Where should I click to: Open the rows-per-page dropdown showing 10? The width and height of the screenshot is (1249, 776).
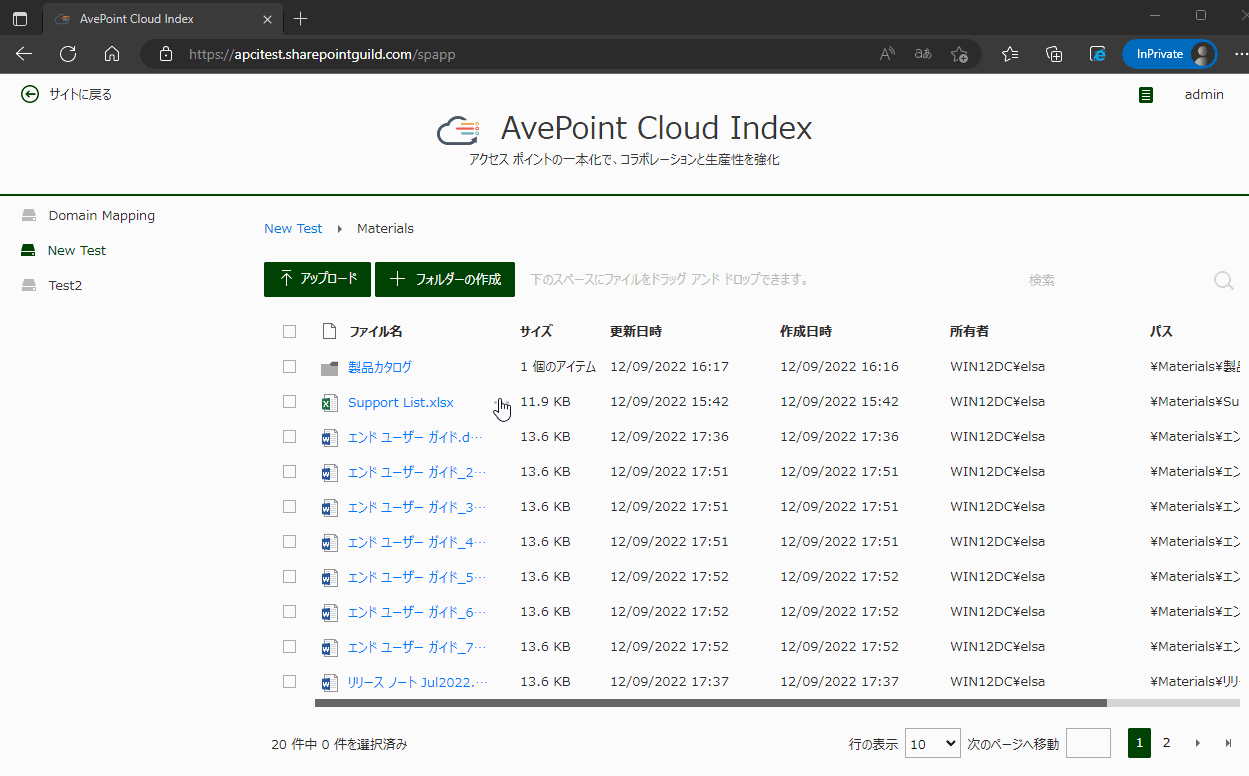click(932, 743)
